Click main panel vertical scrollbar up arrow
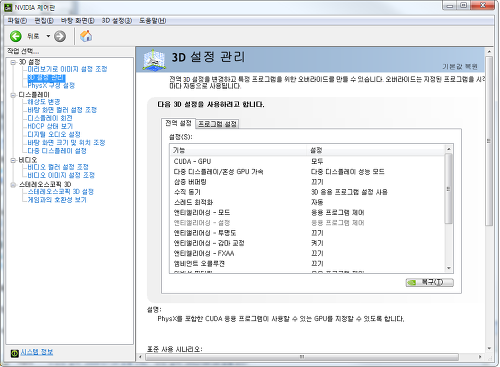This screenshot has width=500, height=367. 489,52
